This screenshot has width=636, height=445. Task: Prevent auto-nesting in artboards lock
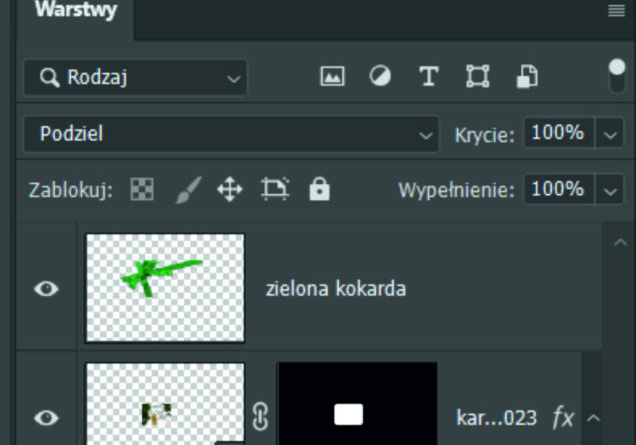click(275, 189)
